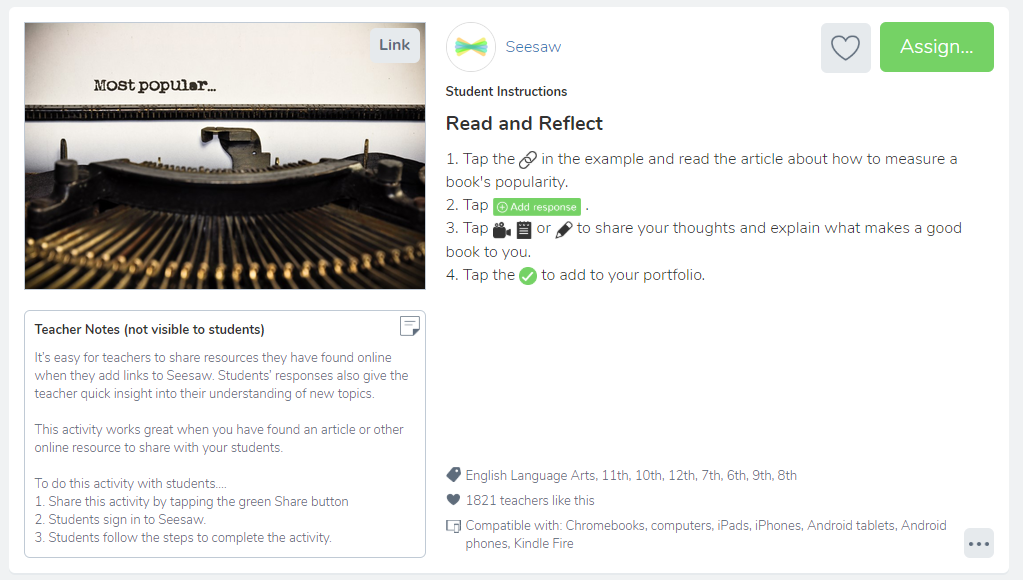1023x580 pixels.
Task: Open the Assign... dropdown button
Action: [x=936, y=47]
